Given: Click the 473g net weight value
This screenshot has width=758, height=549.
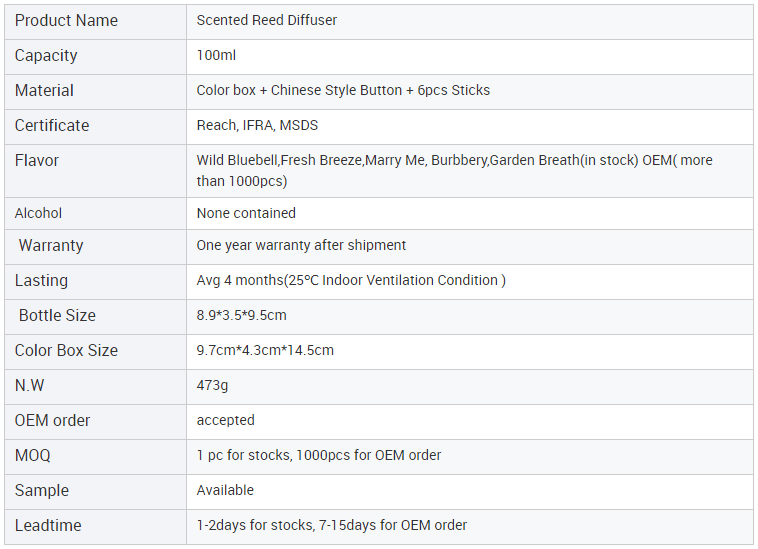Looking at the screenshot, I should [213, 386].
